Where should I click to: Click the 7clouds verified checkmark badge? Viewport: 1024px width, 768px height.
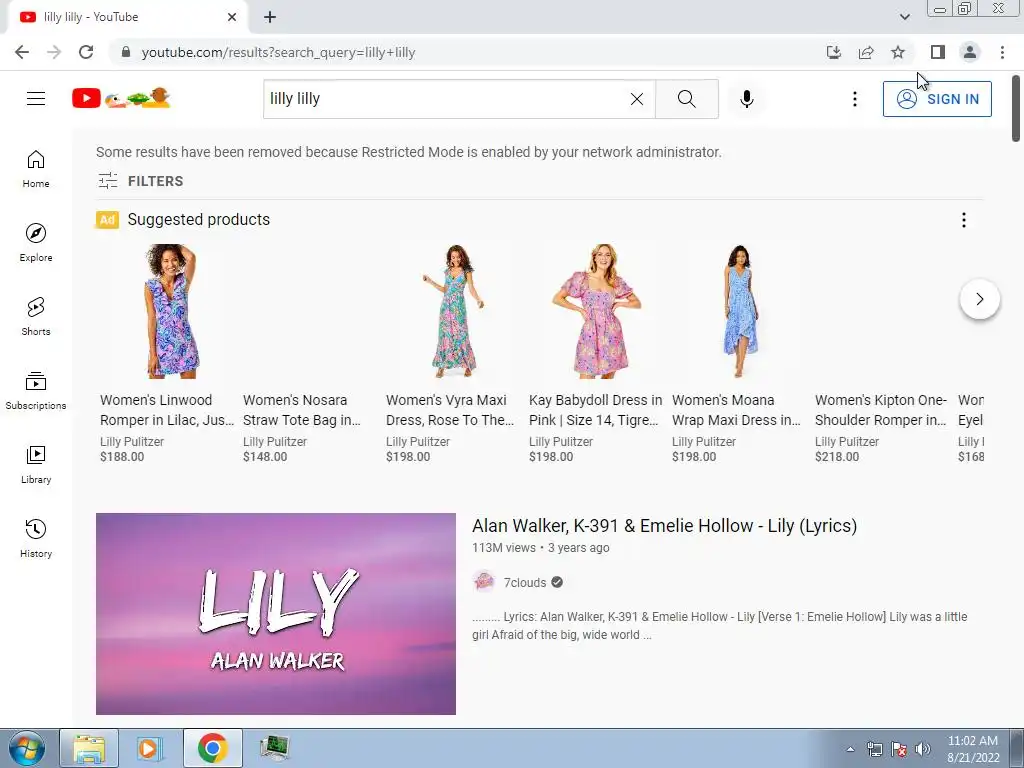point(557,583)
